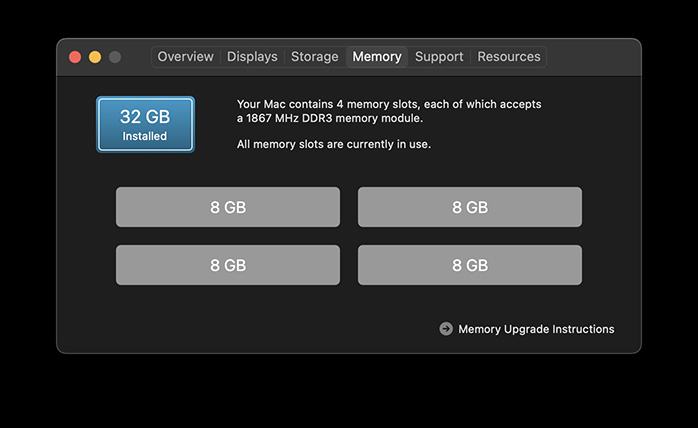Minimize window with the yellow button
698x428 pixels.
(95, 57)
